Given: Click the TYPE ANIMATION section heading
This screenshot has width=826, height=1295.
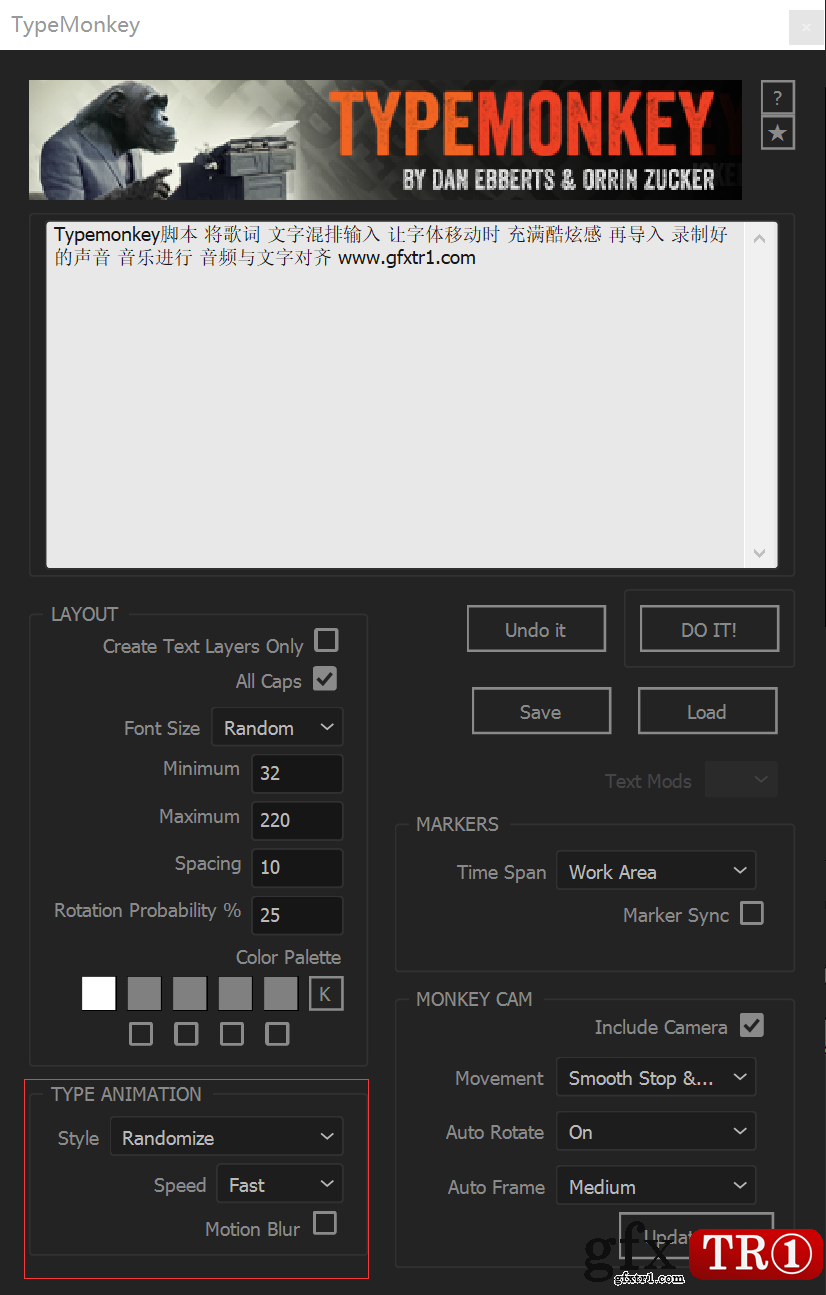Looking at the screenshot, I should click(x=126, y=1094).
